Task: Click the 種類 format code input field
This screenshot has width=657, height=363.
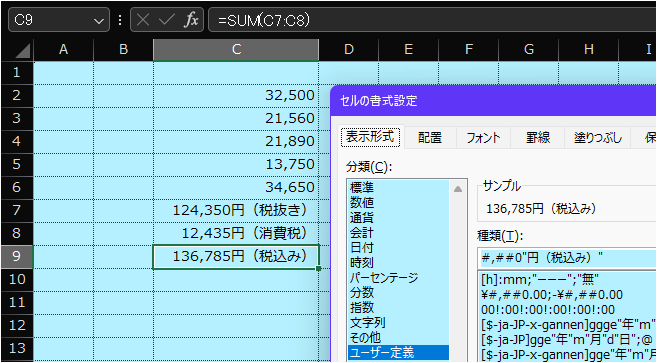Action: tap(568, 258)
